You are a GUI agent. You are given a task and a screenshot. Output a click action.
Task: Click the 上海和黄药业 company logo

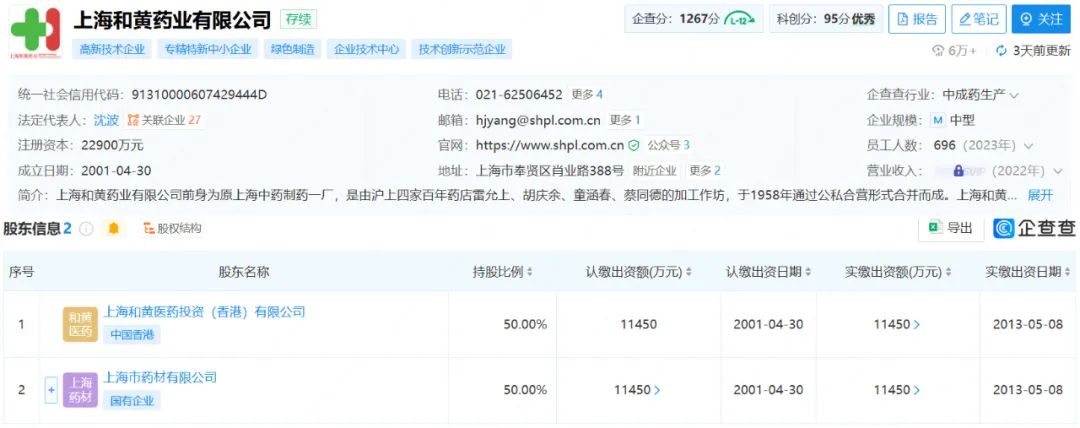point(35,35)
